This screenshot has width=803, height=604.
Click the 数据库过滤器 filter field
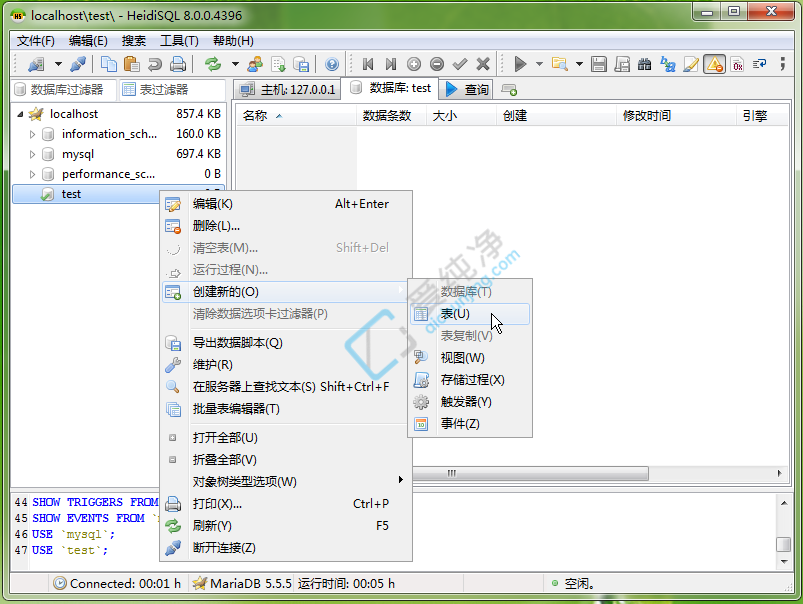coord(64,90)
